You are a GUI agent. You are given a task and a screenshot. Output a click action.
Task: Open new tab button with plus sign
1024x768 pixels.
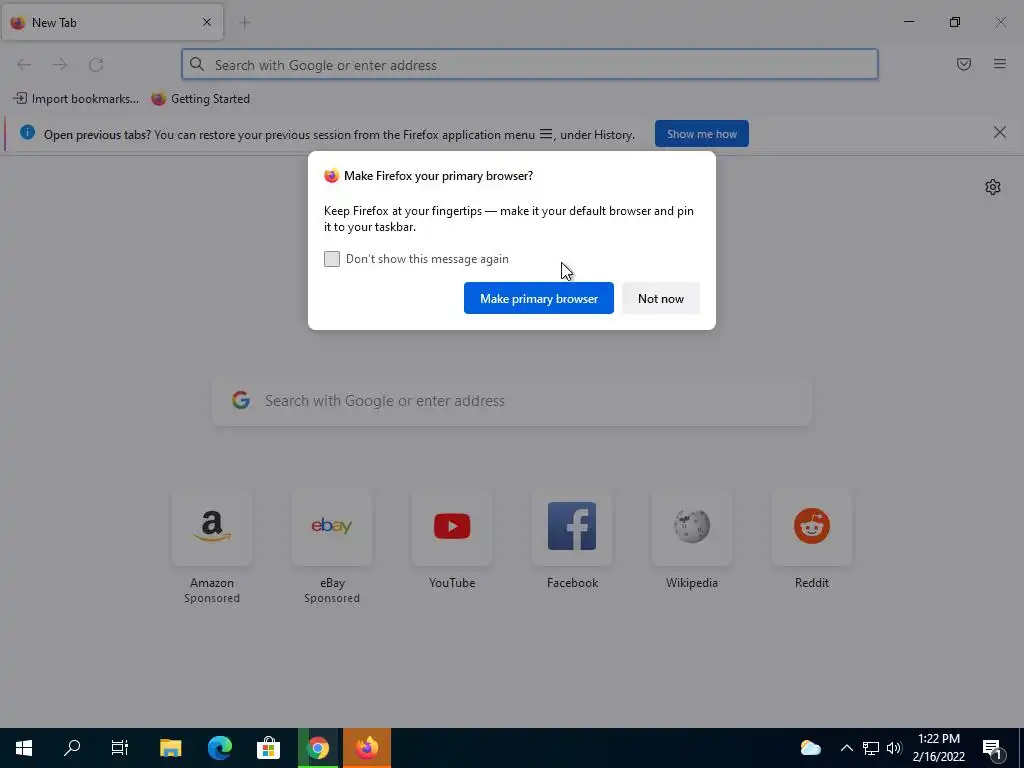[x=245, y=23]
